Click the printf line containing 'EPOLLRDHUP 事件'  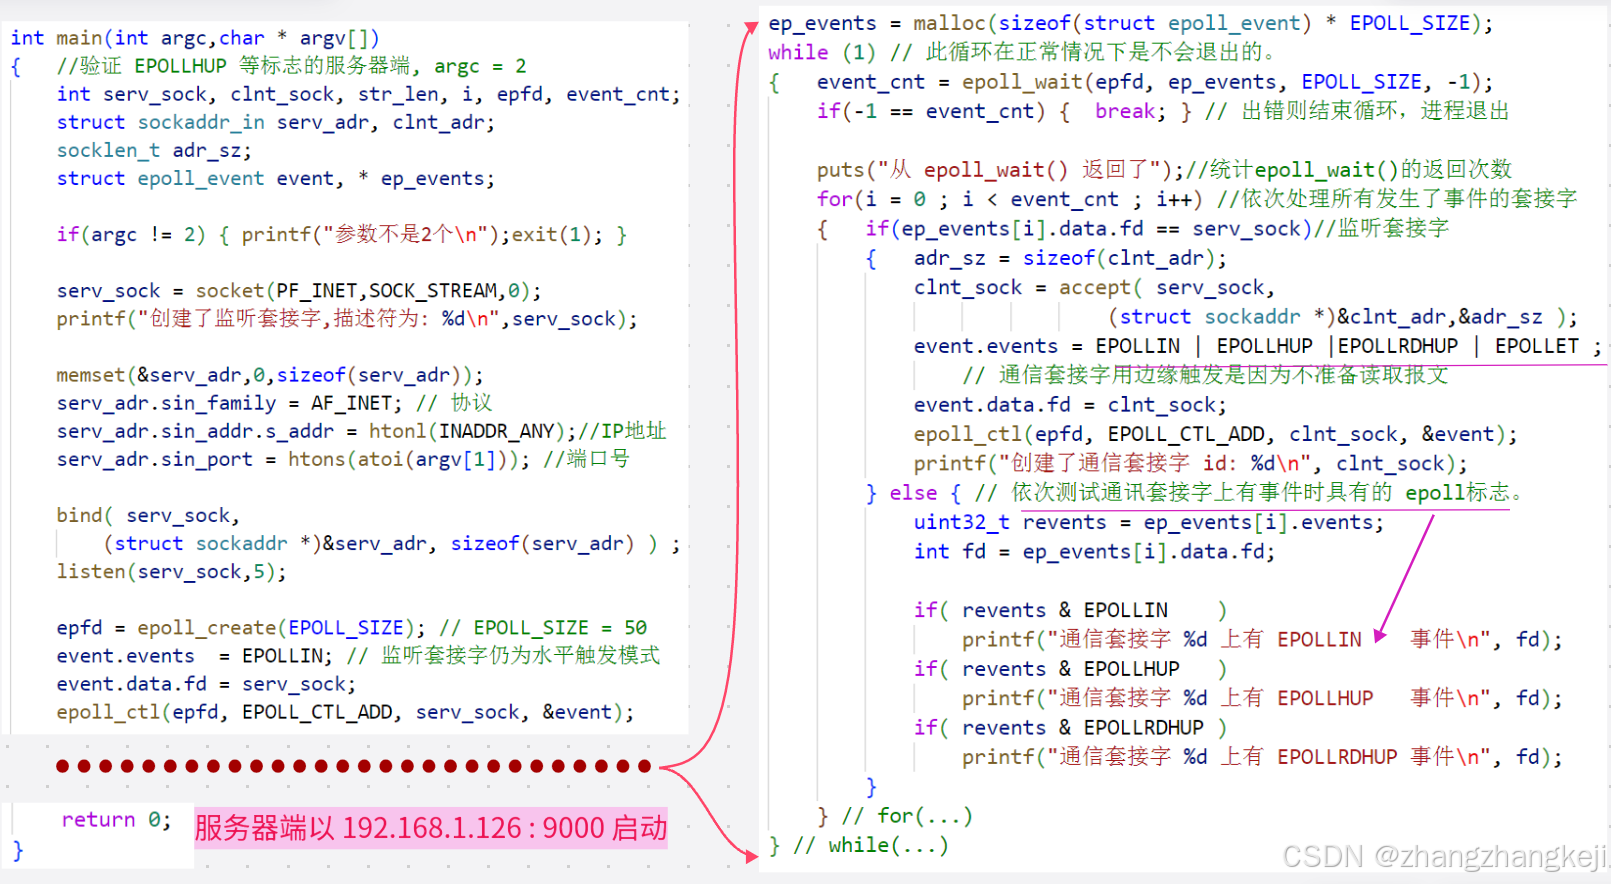pyautogui.click(x=1262, y=757)
